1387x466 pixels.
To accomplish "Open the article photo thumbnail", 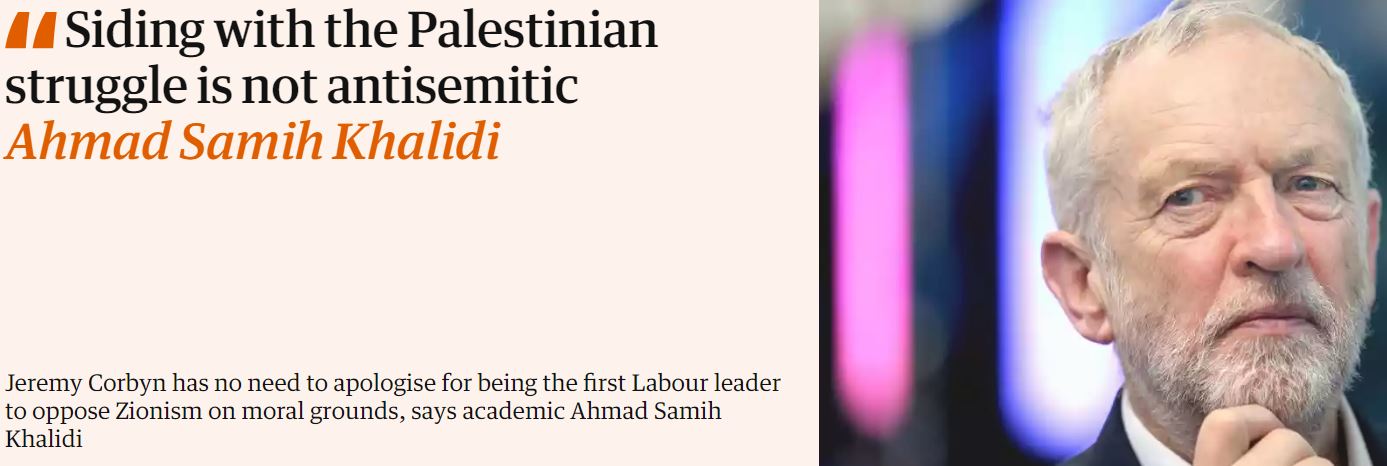I will (x=1102, y=233).
